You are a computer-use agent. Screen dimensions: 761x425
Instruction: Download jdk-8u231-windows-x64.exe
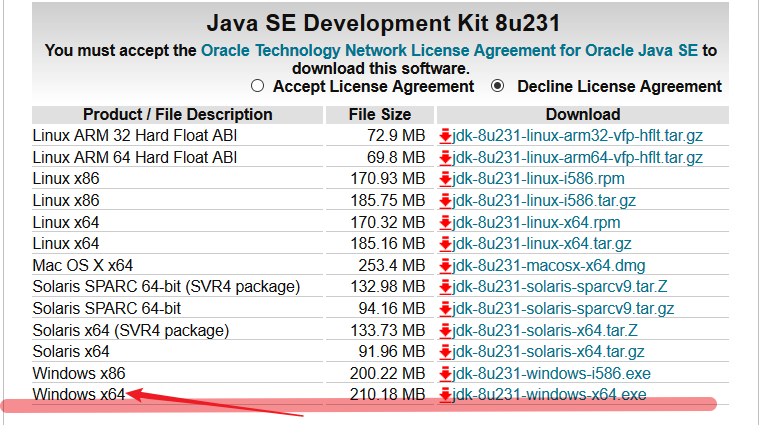click(x=549, y=394)
